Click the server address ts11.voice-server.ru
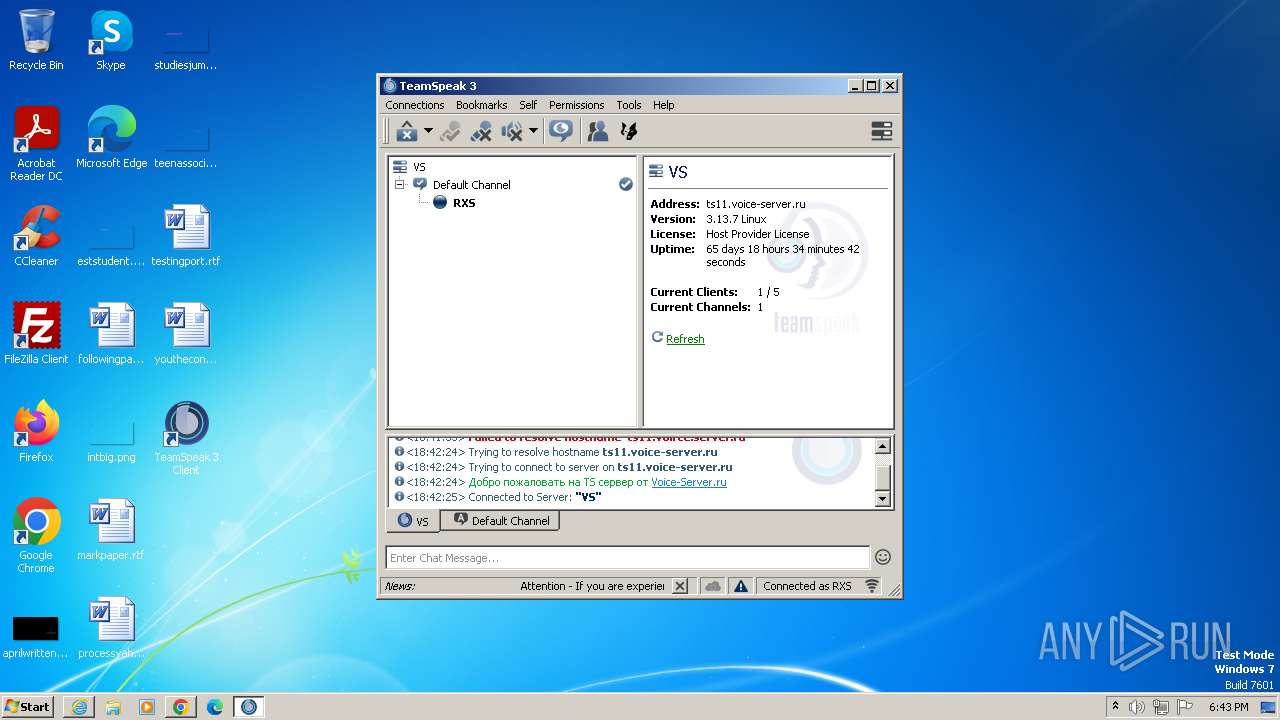Image resolution: width=1280 pixels, height=720 pixels. 755,204
